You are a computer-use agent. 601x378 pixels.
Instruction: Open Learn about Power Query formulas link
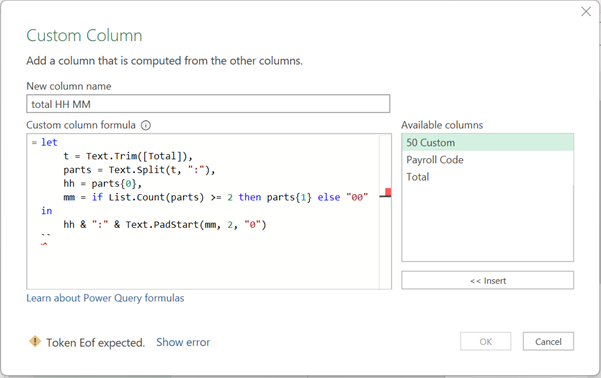(x=105, y=298)
